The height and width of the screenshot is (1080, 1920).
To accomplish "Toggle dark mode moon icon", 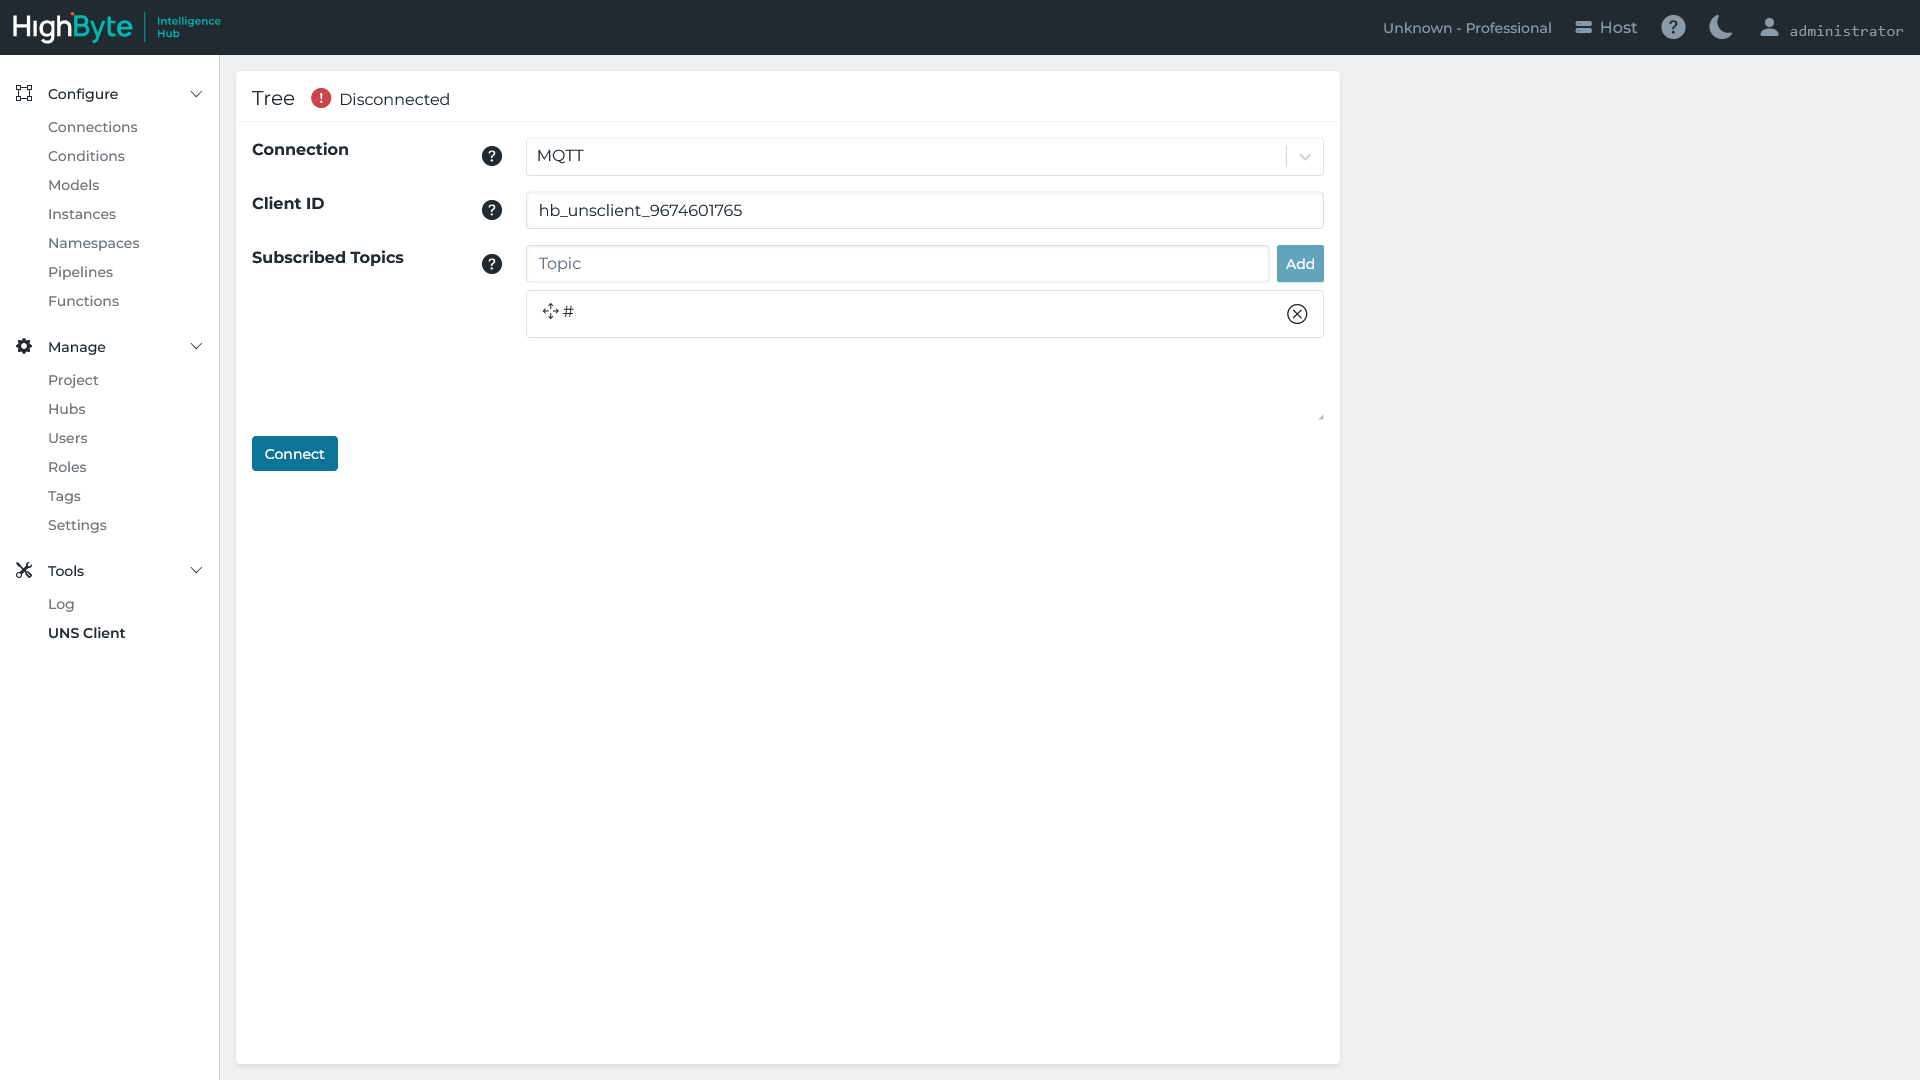I will [x=1720, y=27].
